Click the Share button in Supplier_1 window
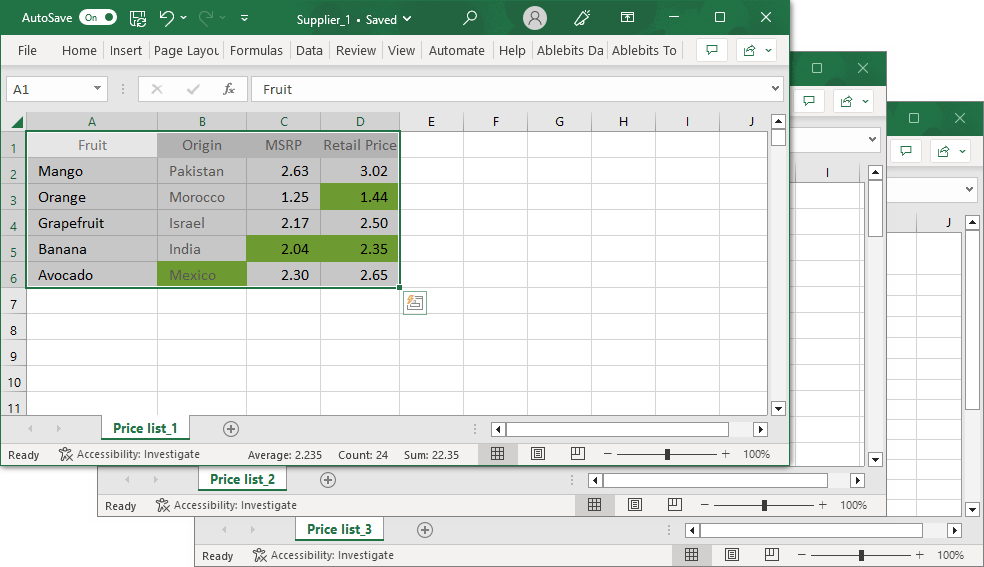Screen dimensions: 984x567 pos(757,50)
